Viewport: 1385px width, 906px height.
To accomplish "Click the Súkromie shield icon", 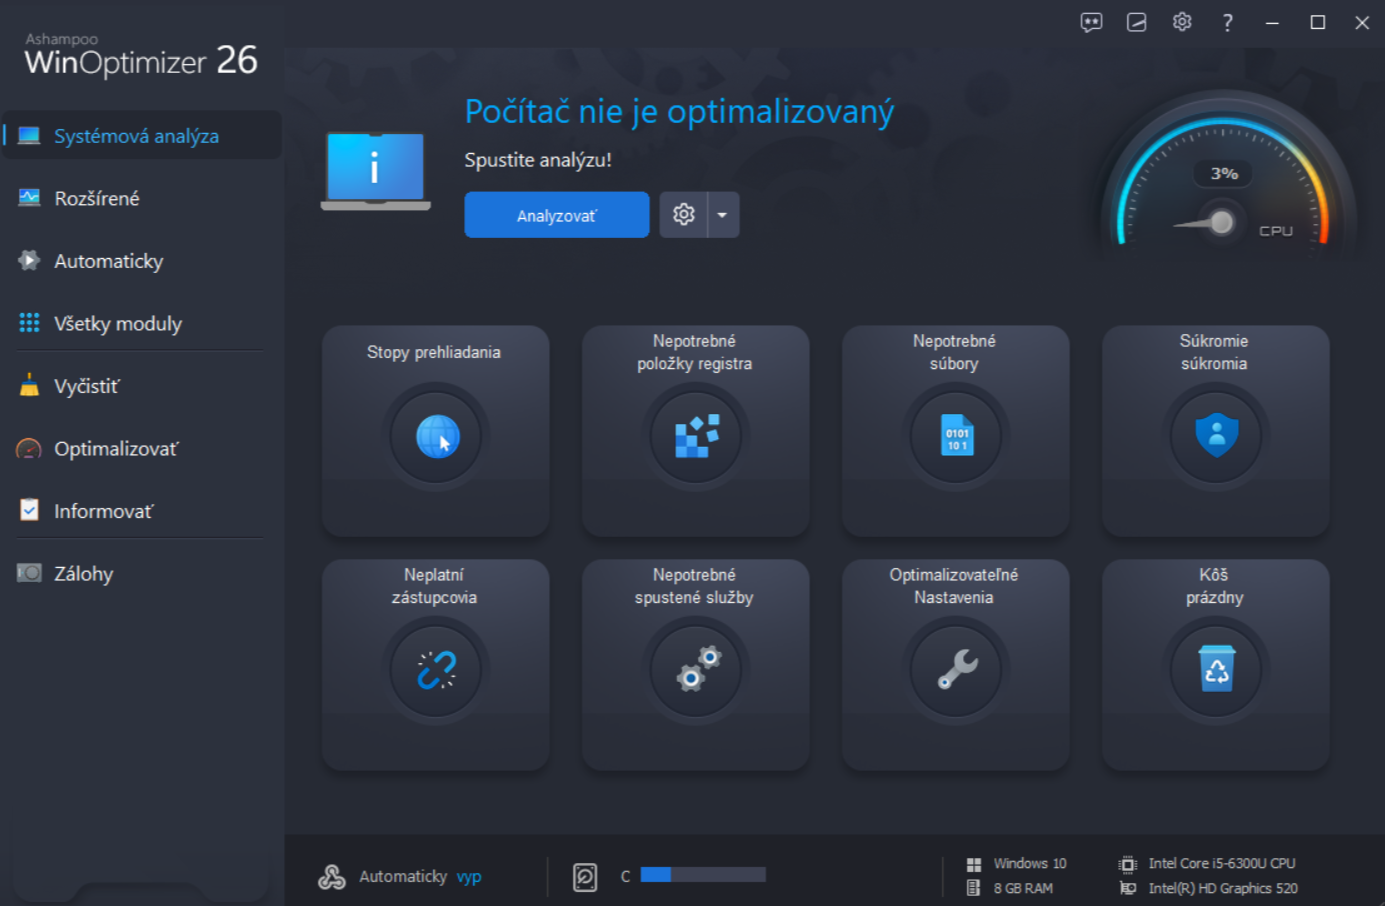I will 1217,436.
